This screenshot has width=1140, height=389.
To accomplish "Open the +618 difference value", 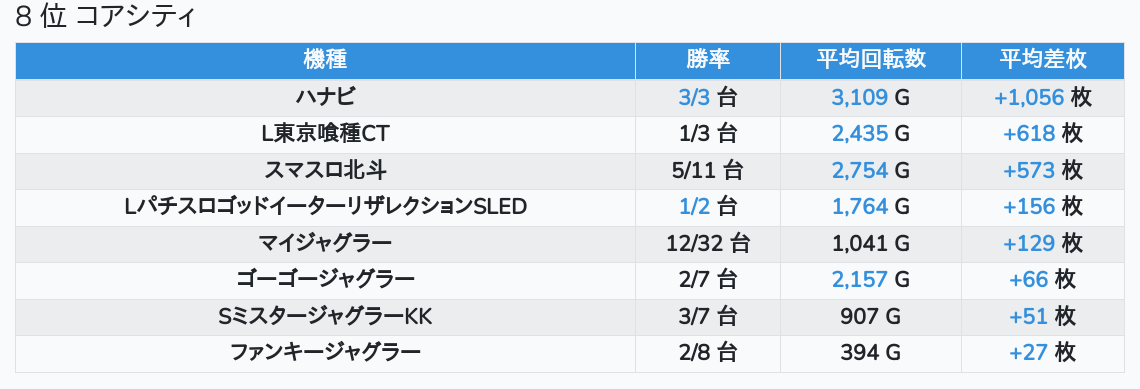I will (x=1029, y=134).
